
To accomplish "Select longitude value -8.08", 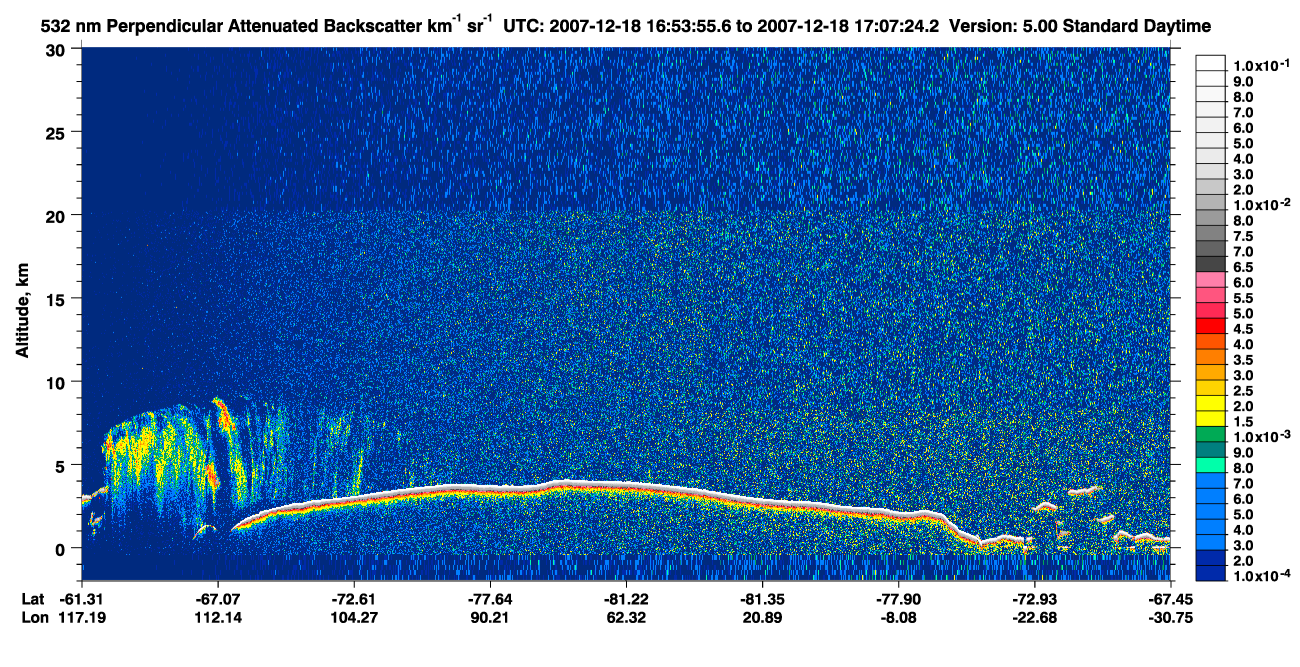I will tap(898, 617).
